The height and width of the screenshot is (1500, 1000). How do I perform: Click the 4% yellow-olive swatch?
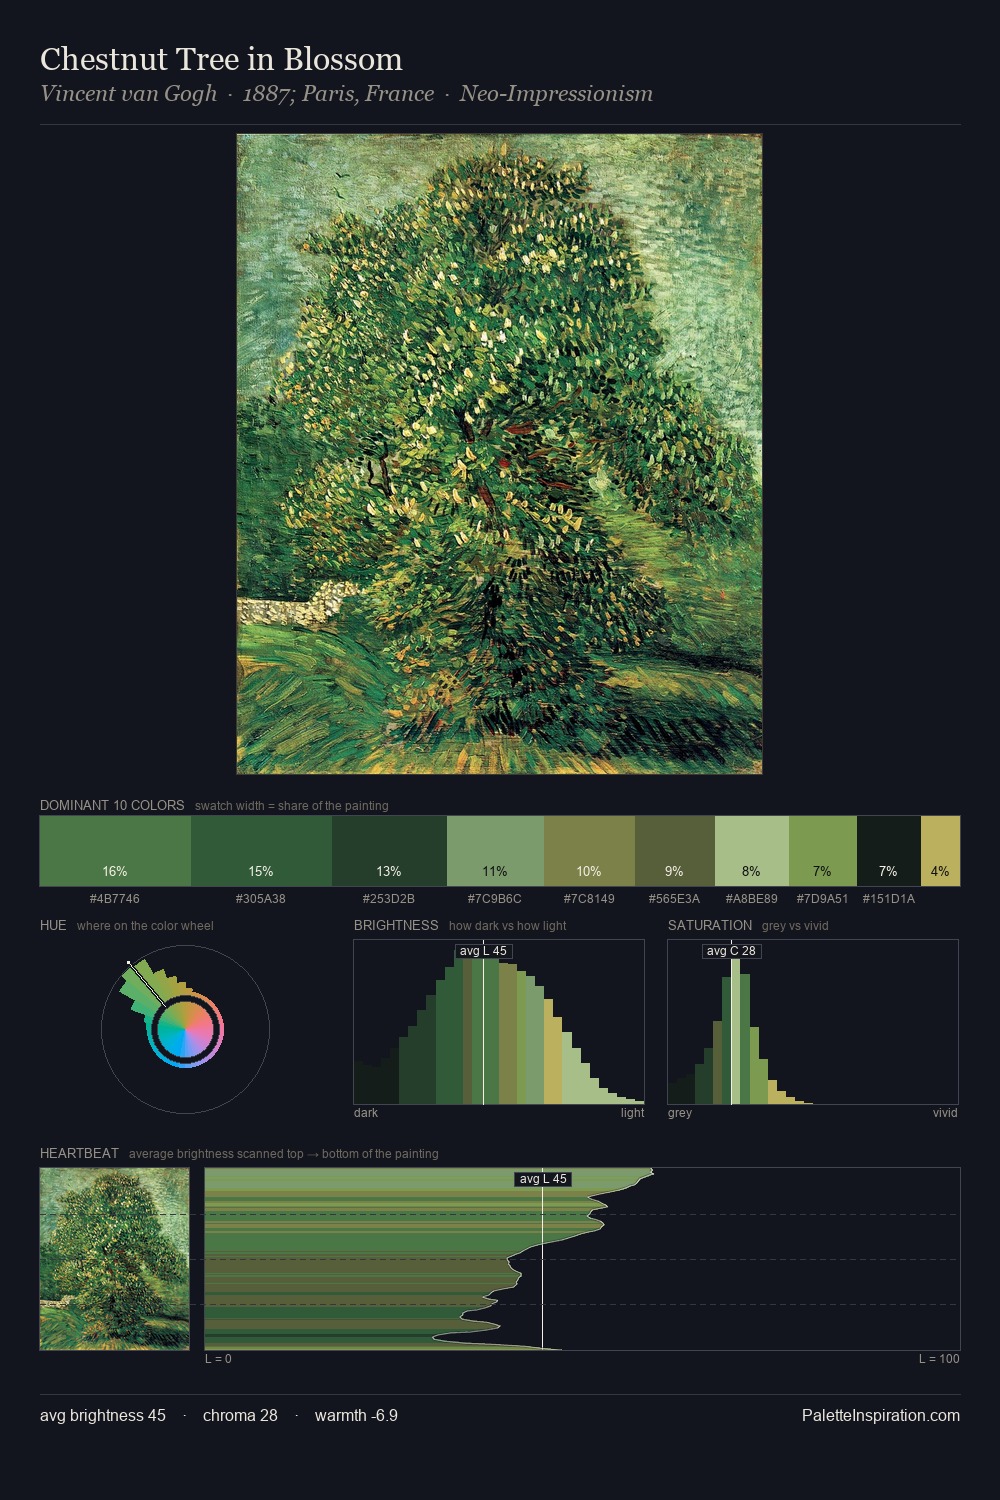click(x=940, y=851)
